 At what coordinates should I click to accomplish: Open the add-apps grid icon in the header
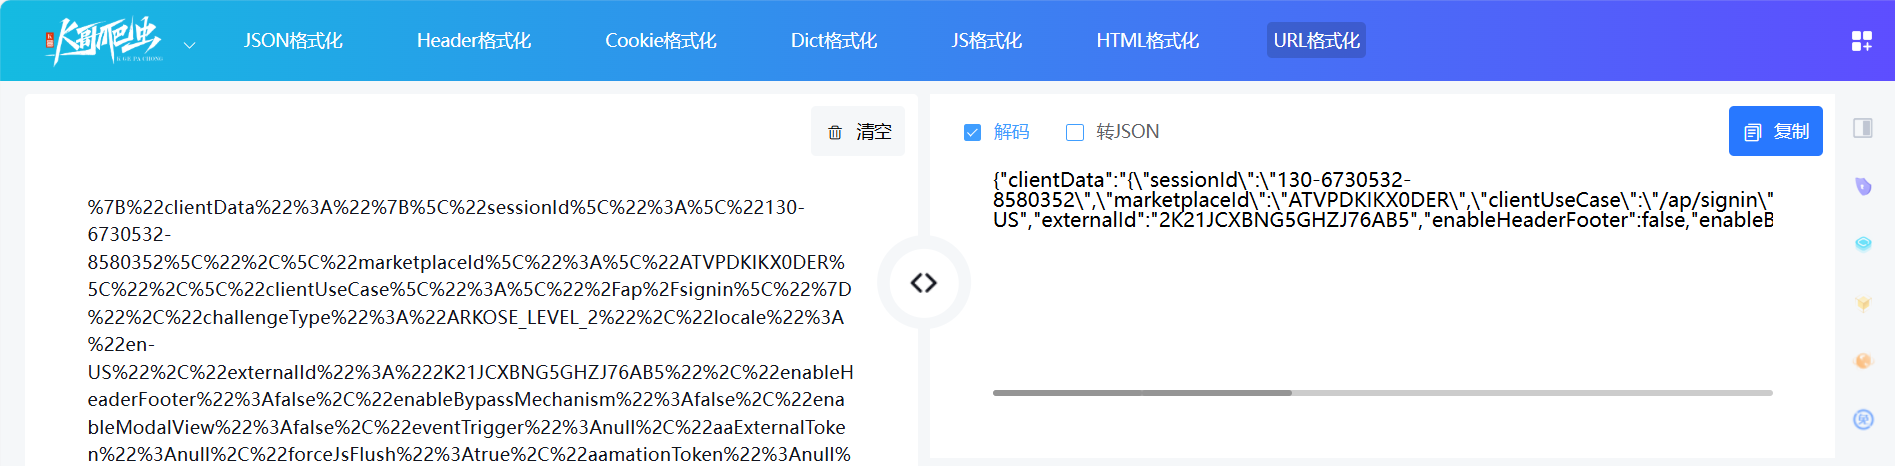1861,41
